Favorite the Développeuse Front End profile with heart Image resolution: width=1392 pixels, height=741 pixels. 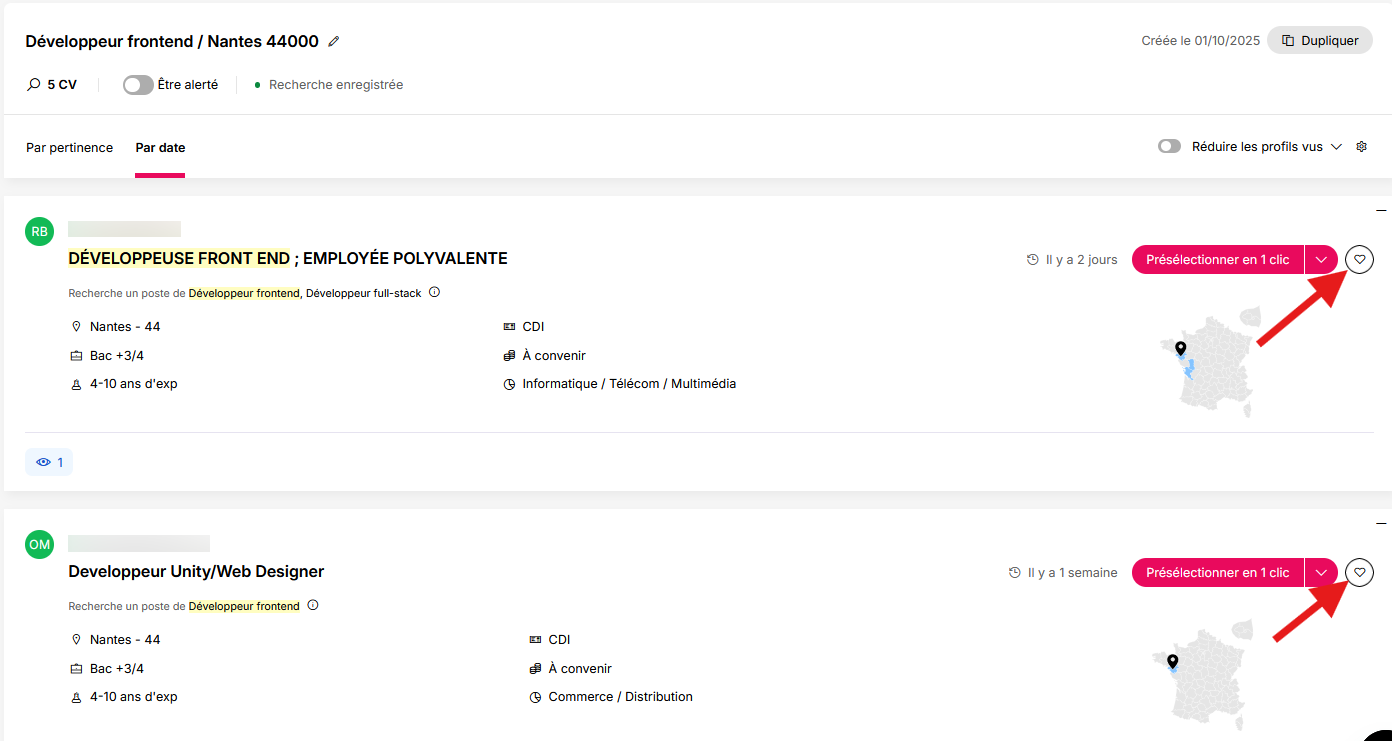click(1359, 259)
